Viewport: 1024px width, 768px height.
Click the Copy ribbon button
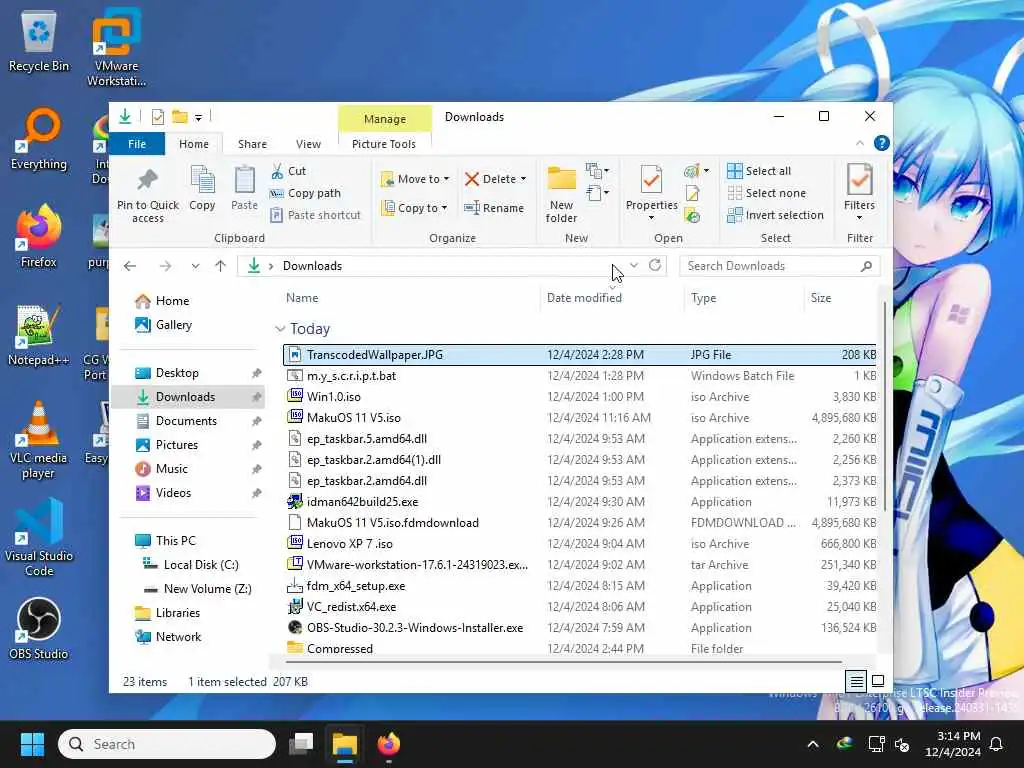tap(202, 188)
